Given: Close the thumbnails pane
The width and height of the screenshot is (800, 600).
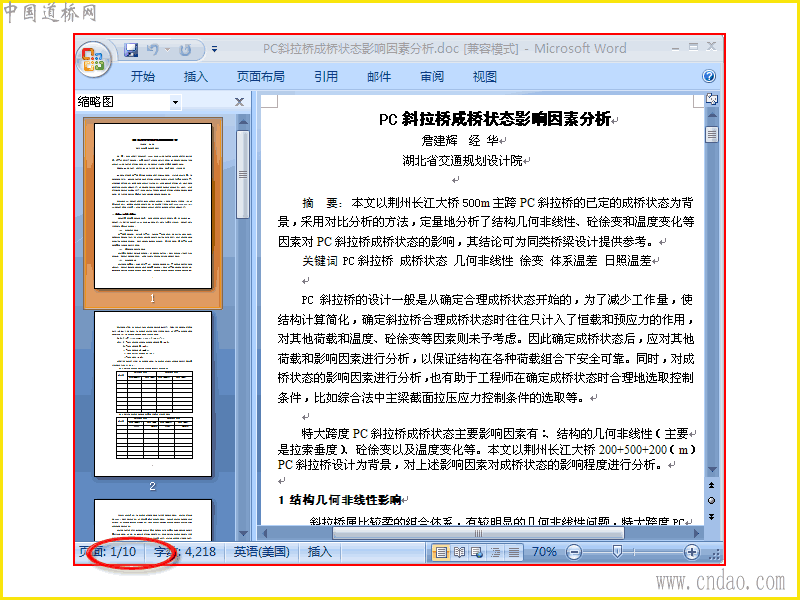Looking at the screenshot, I should point(239,102).
